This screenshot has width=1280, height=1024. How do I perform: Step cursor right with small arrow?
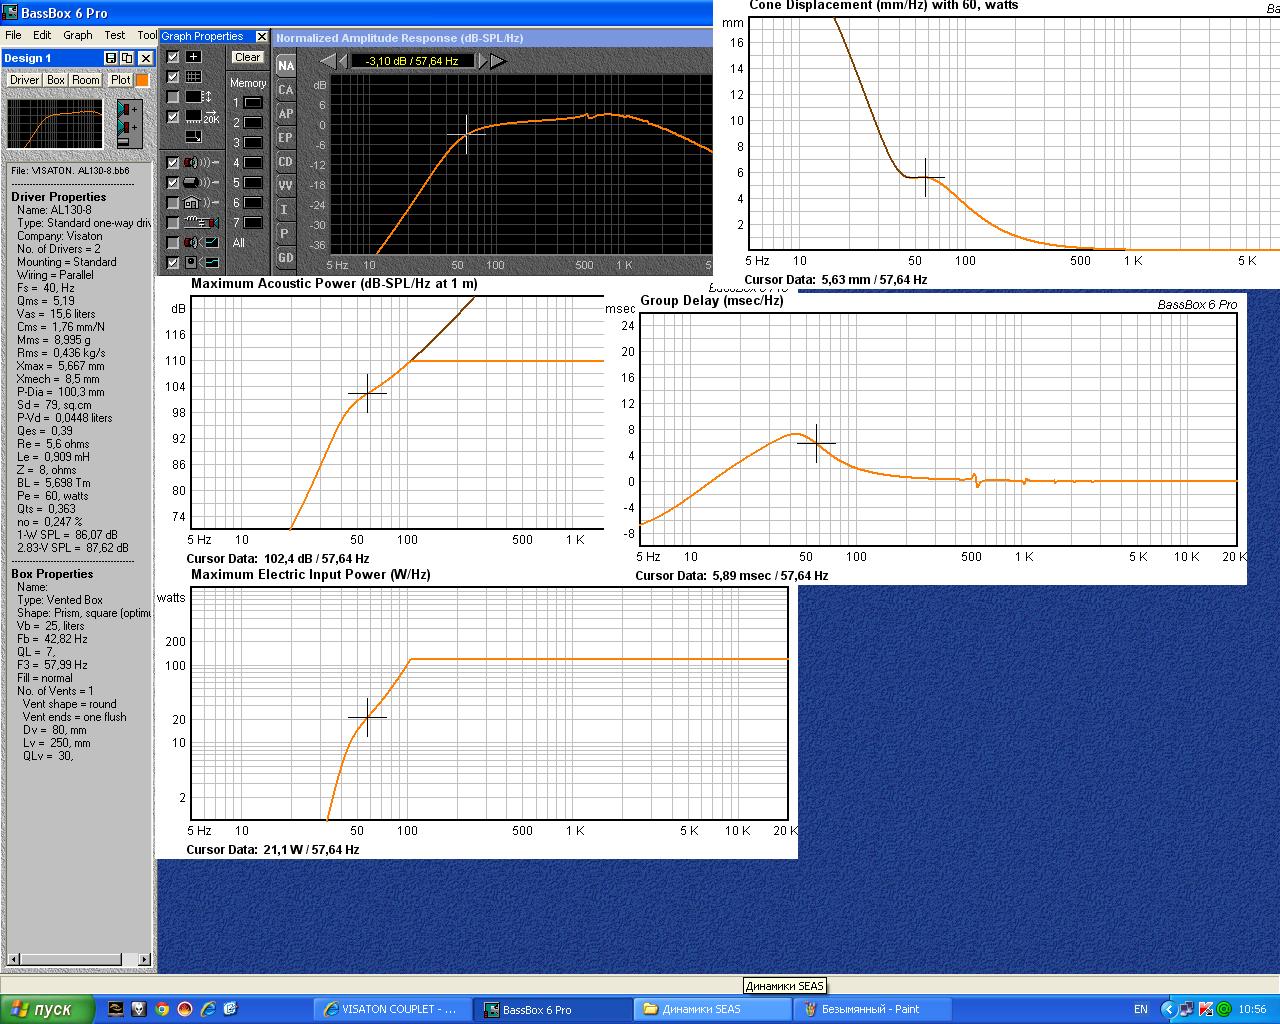click(x=482, y=61)
